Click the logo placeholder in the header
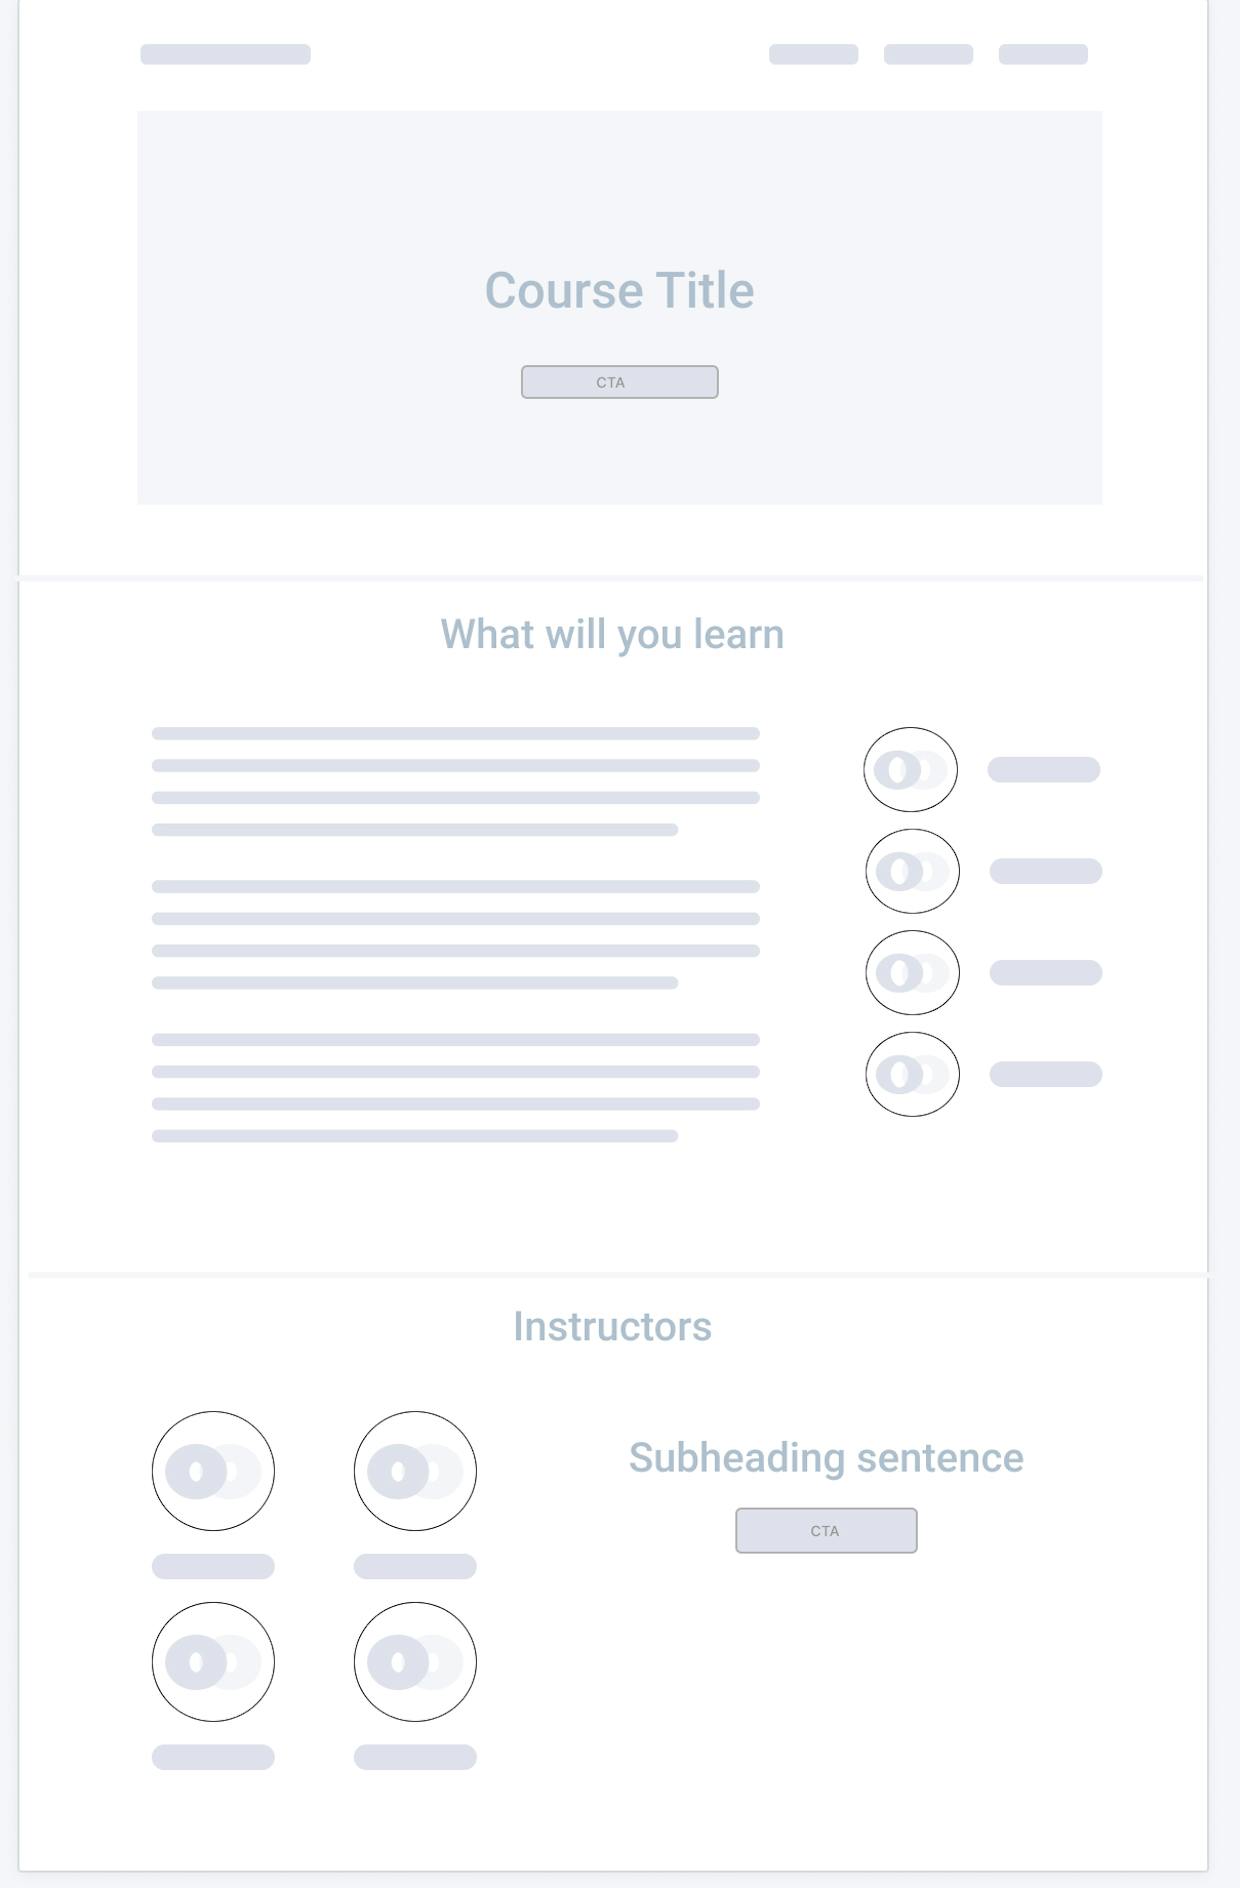 (225, 54)
